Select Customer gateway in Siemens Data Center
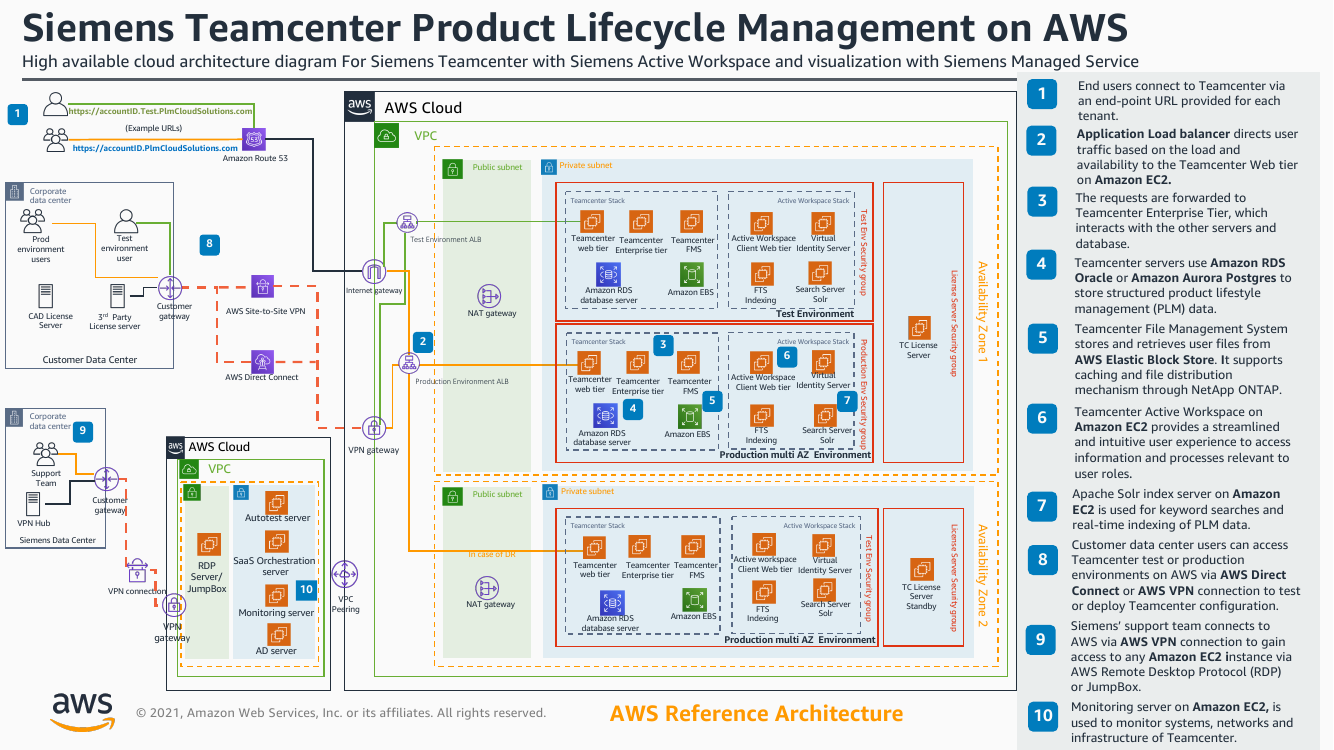 107,479
